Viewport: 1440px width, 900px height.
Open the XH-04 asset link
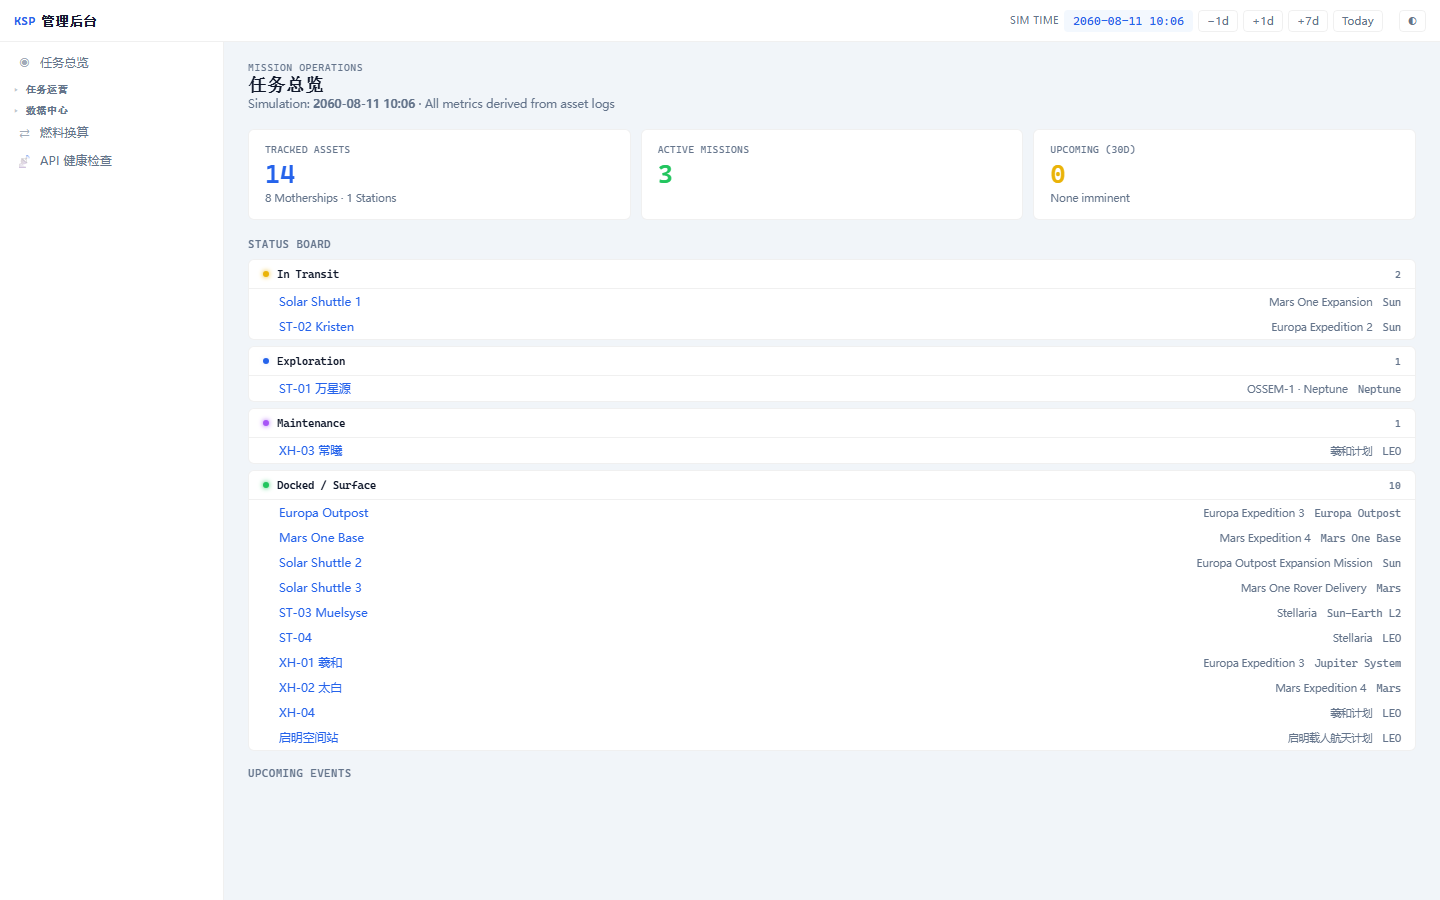pos(297,713)
